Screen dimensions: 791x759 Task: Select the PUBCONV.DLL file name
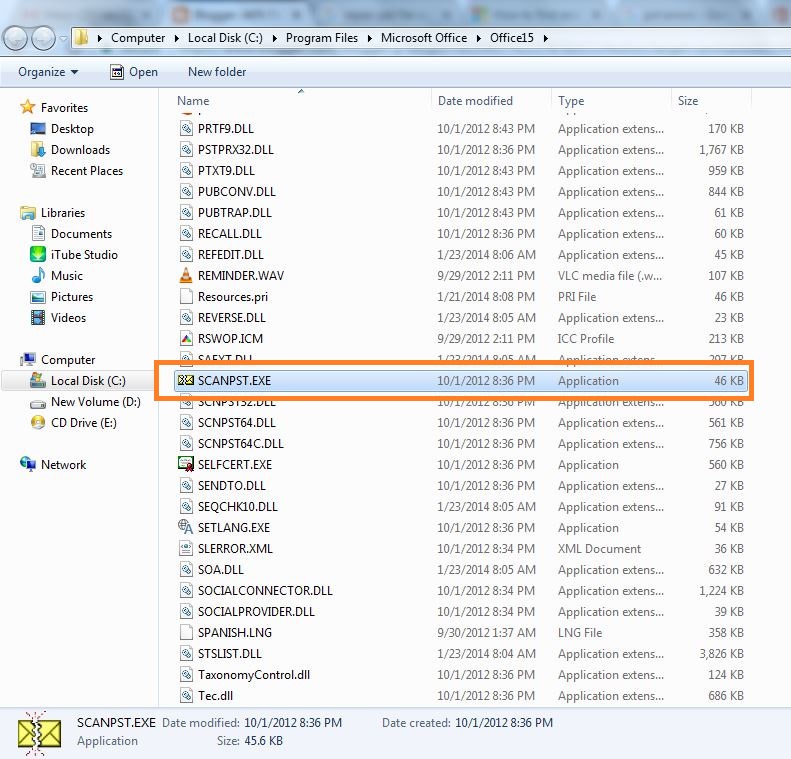[x=237, y=192]
